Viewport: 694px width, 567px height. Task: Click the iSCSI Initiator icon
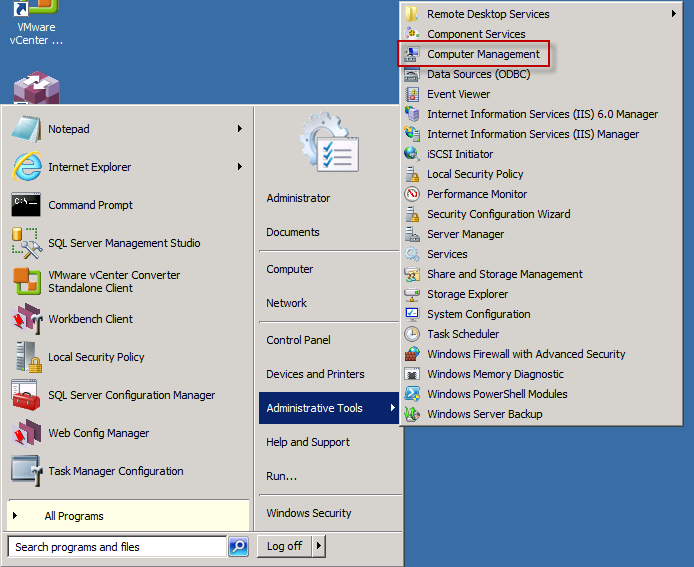412,154
